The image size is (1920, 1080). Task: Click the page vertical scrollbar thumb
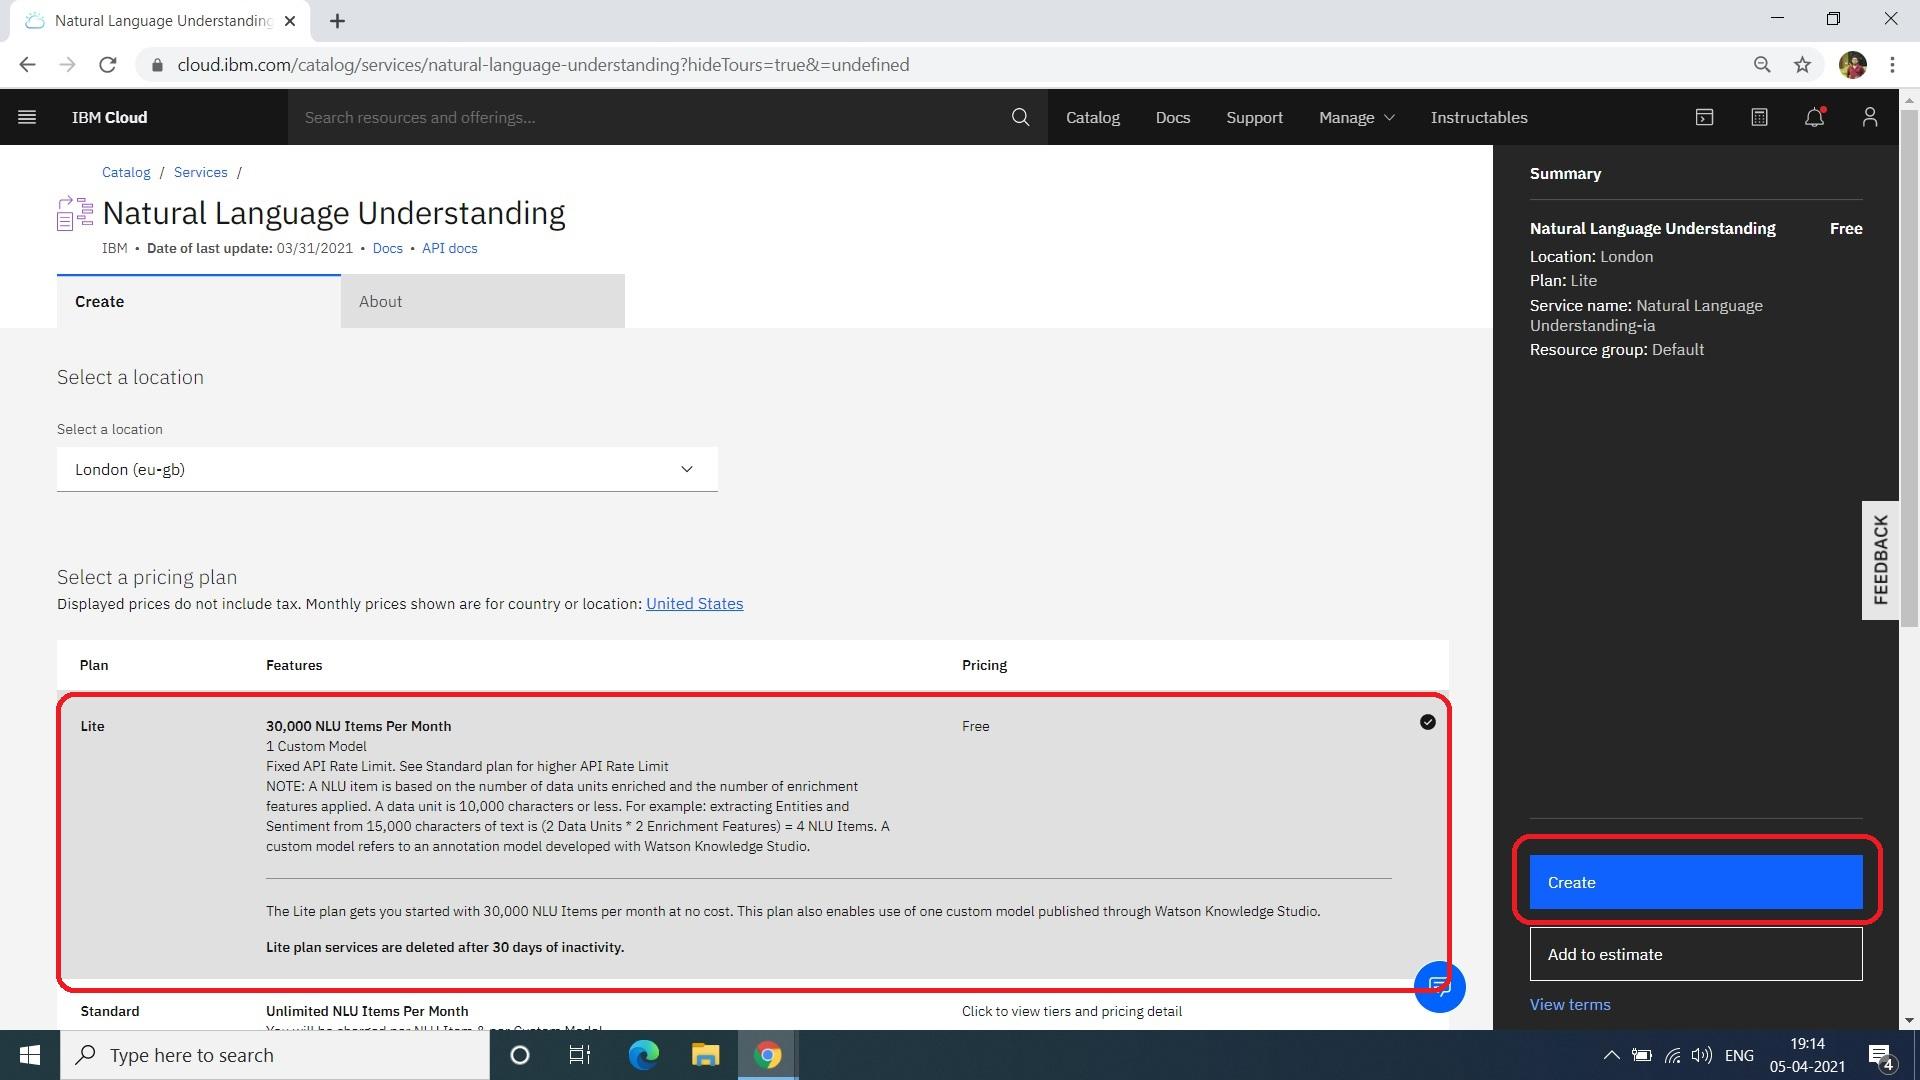1909,370
